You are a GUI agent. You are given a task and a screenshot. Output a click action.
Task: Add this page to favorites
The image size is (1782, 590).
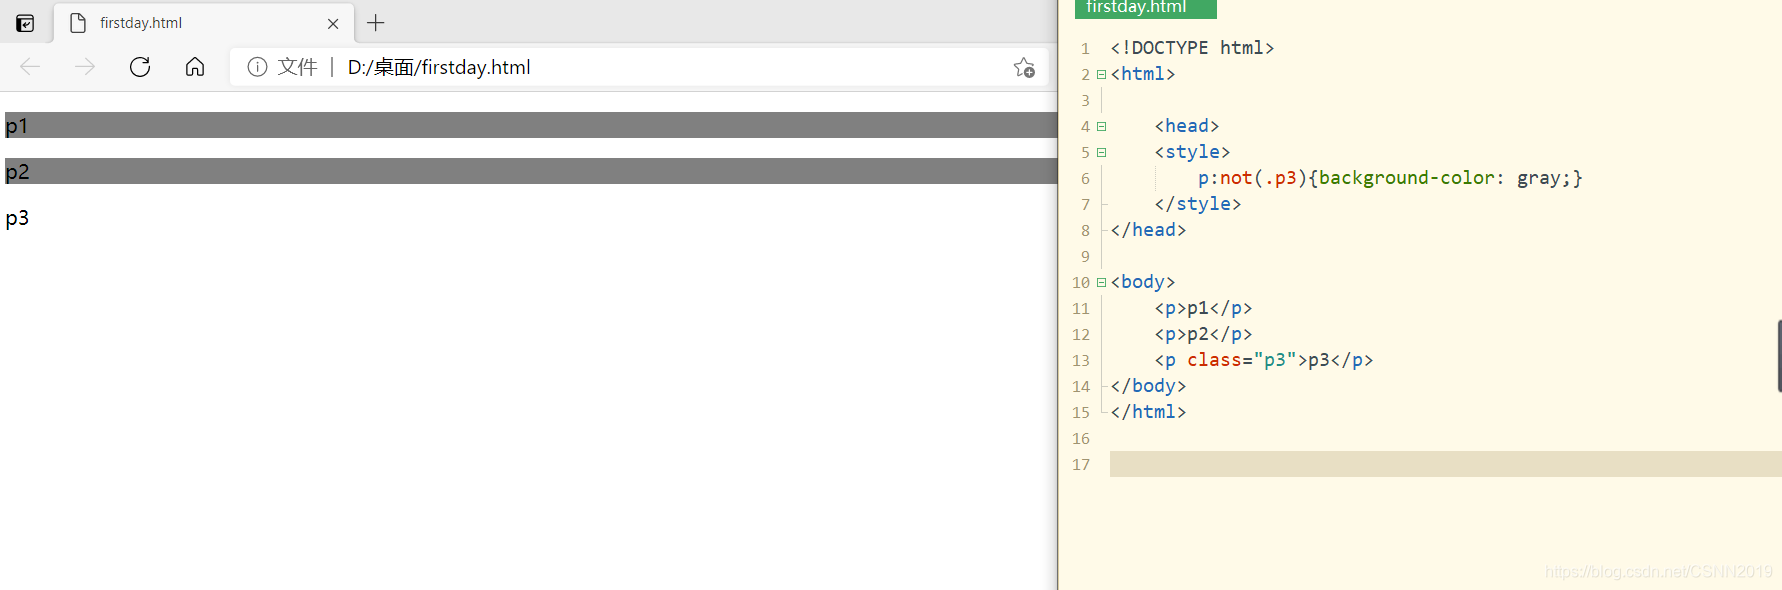[x=1024, y=67]
